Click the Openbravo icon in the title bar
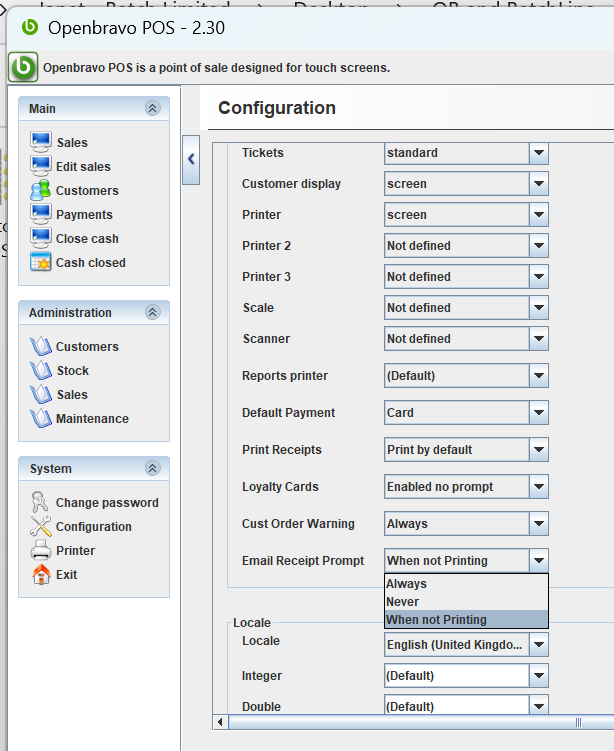The width and height of the screenshot is (614, 751). pyautogui.click(x=30, y=27)
